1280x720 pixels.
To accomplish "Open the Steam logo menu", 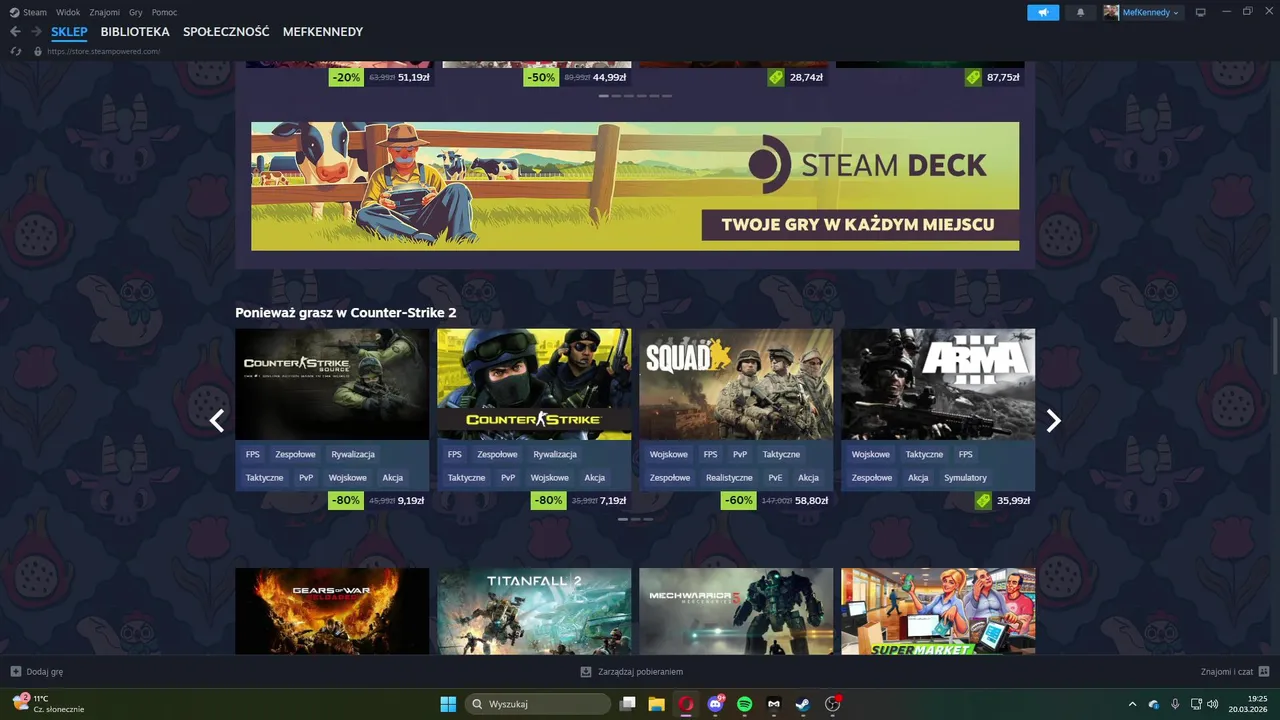I will pos(28,12).
